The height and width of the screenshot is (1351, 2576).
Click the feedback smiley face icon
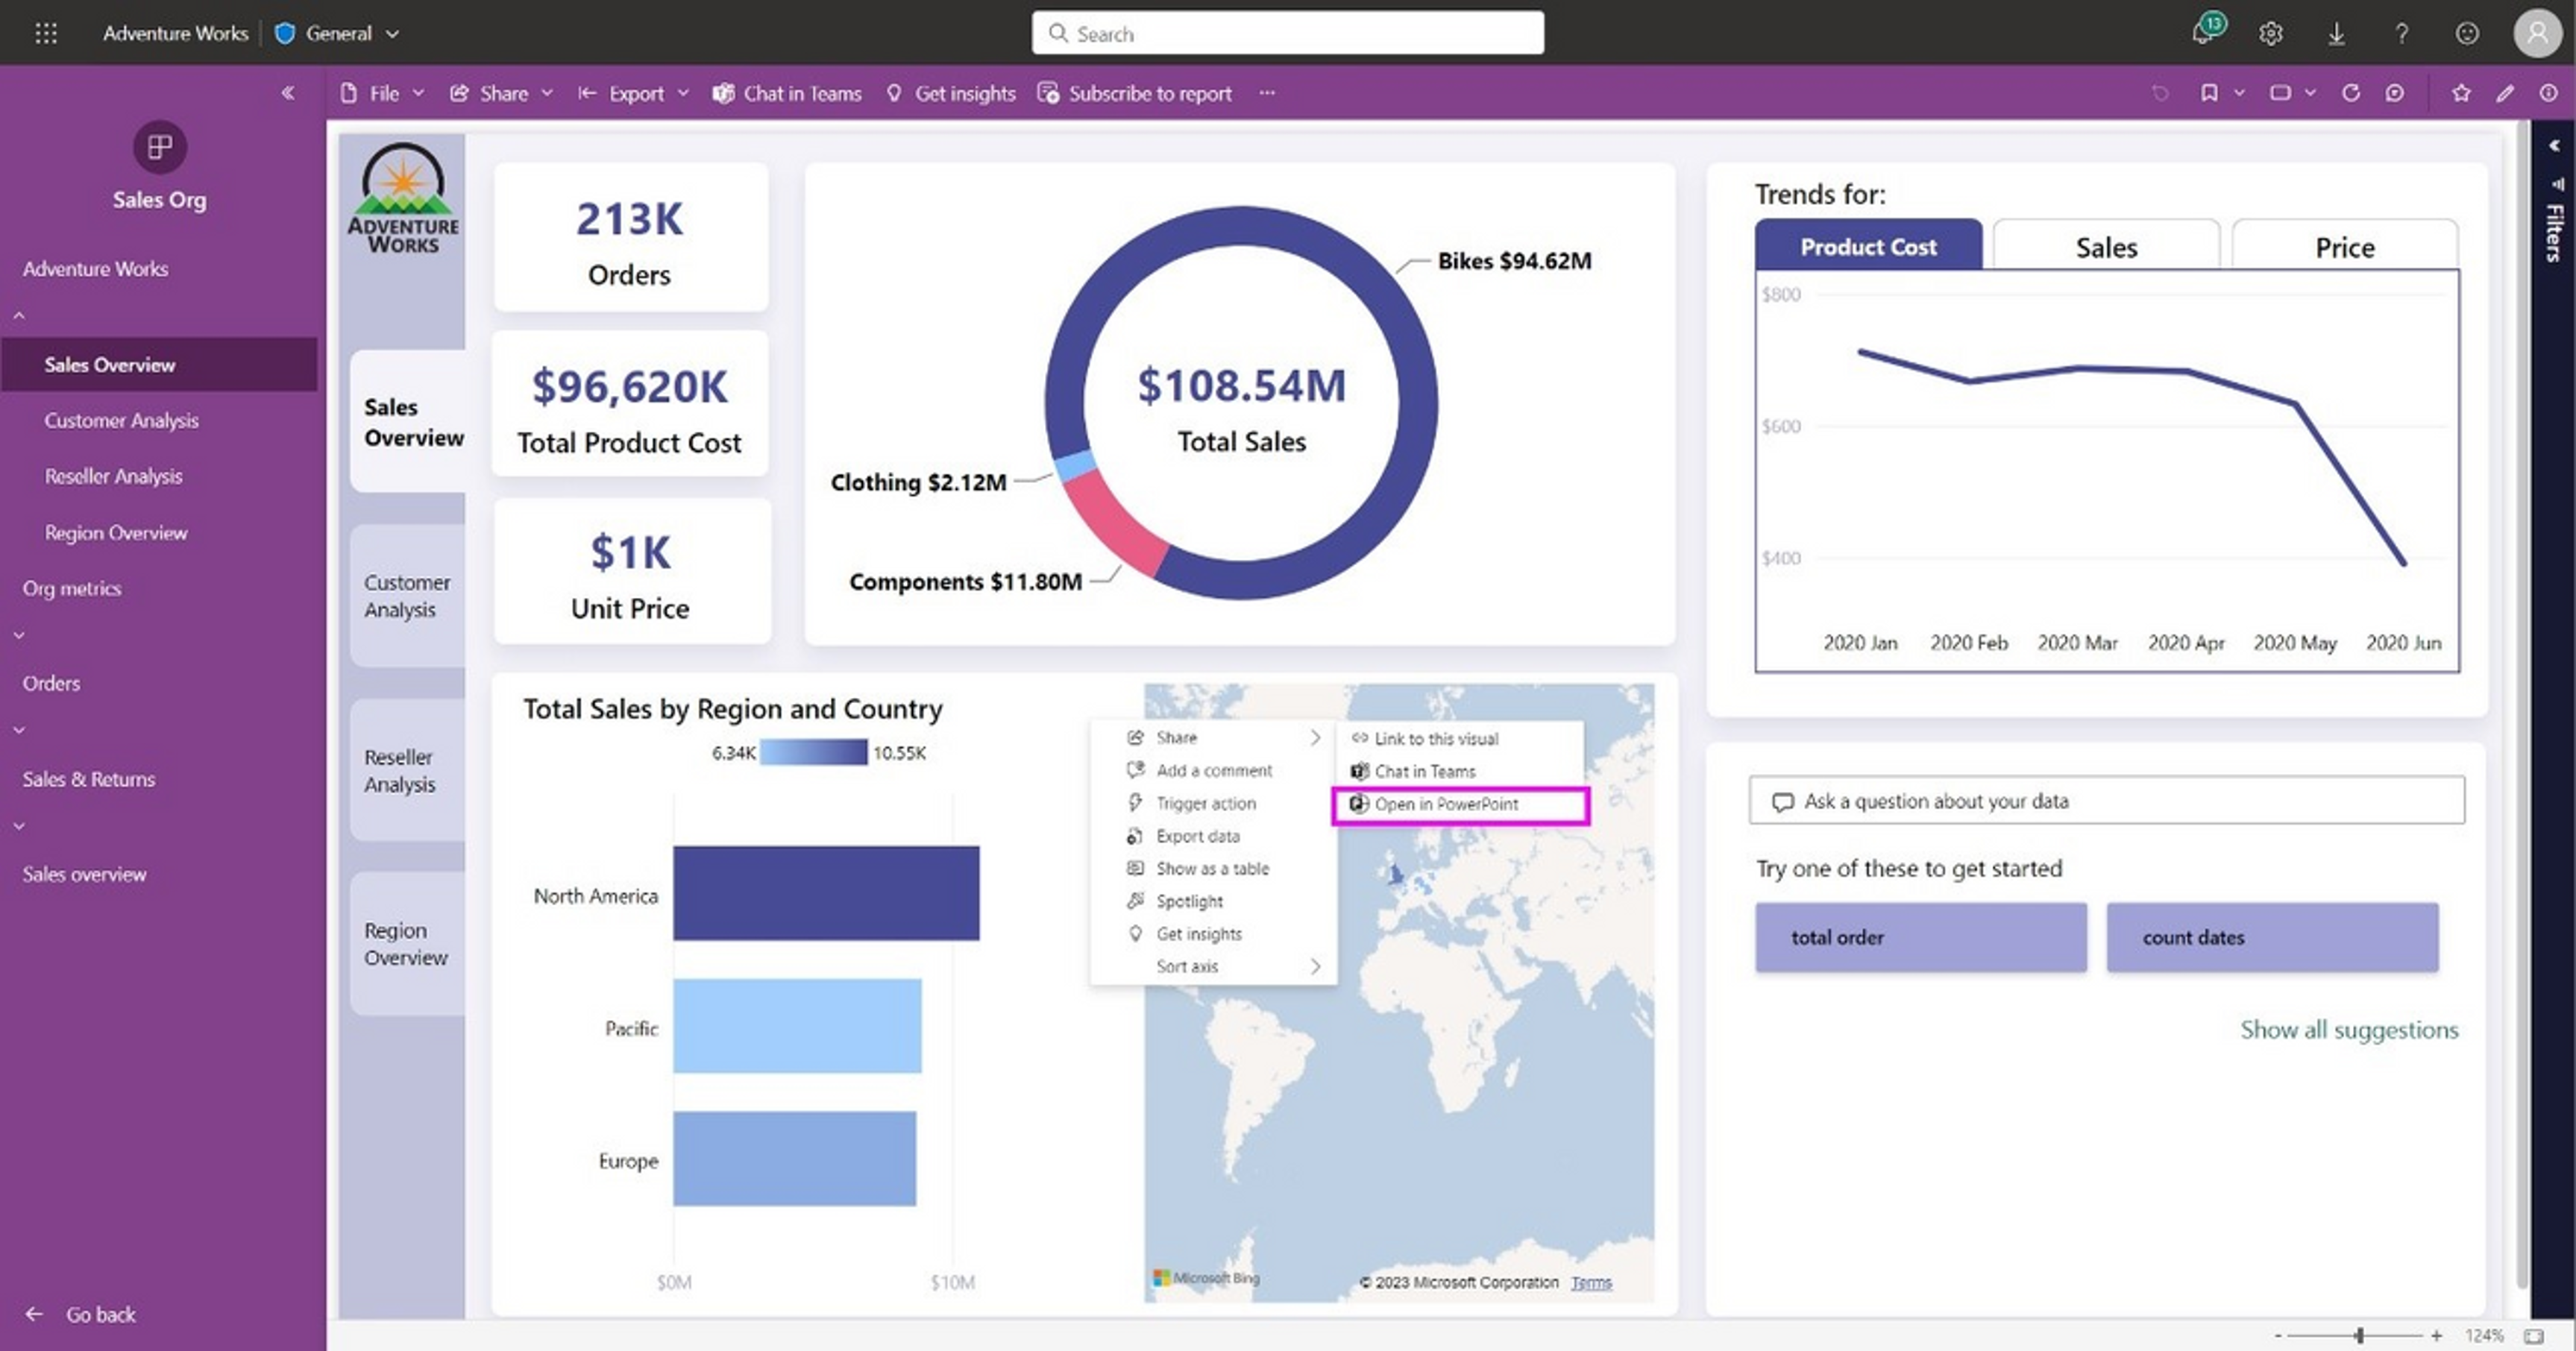click(x=2467, y=33)
